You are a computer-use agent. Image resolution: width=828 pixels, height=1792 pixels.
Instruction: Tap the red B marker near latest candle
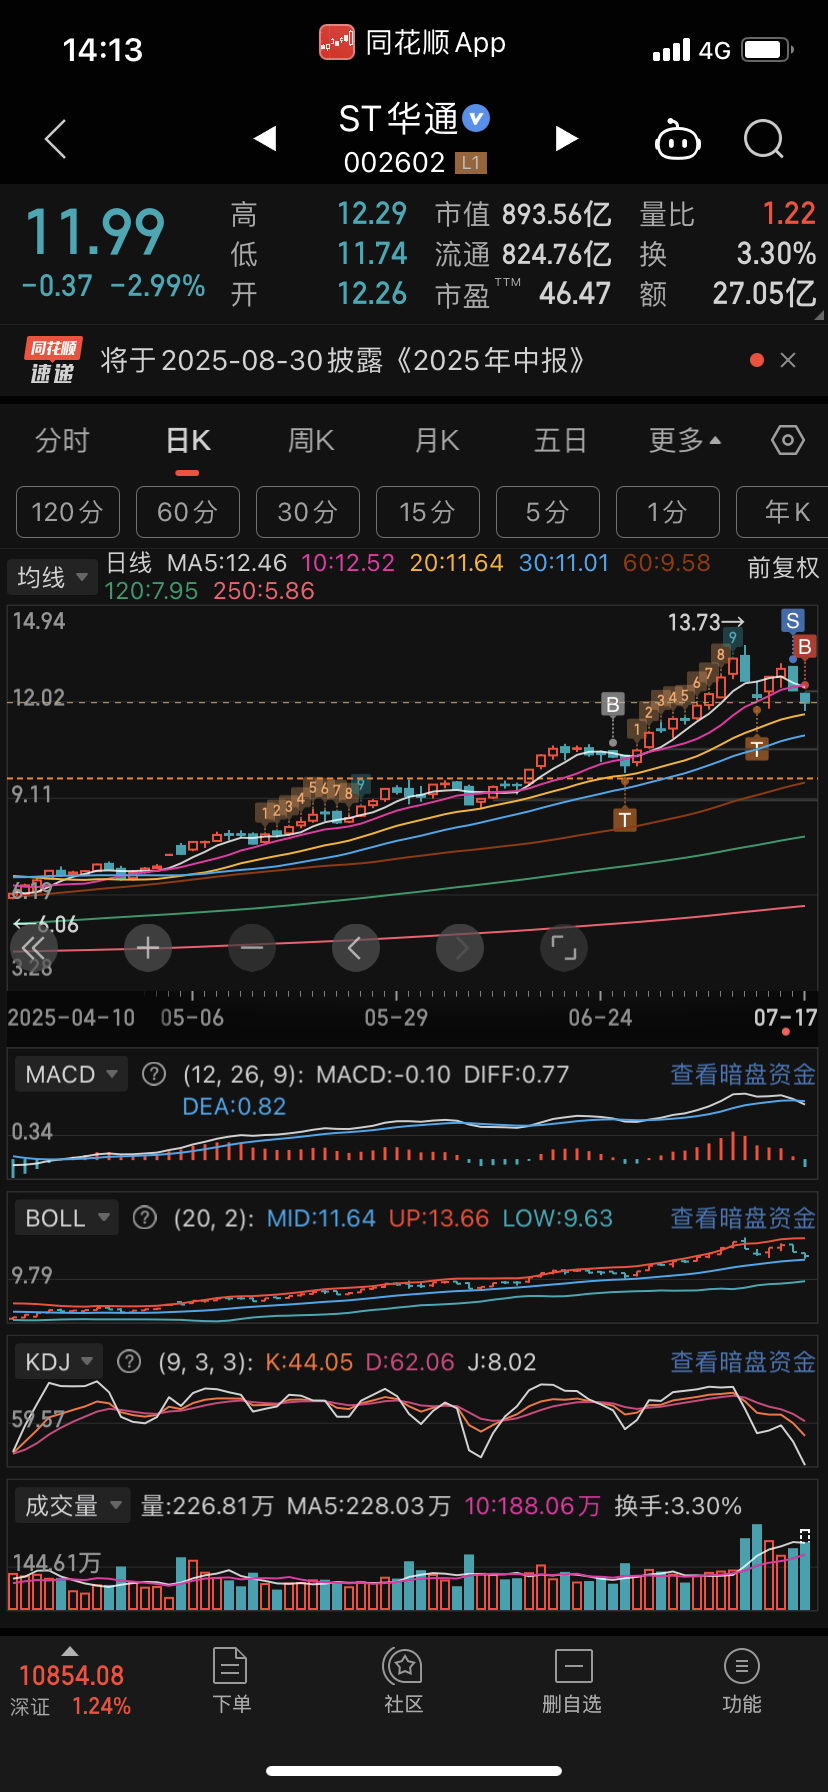click(x=804, y=647)
